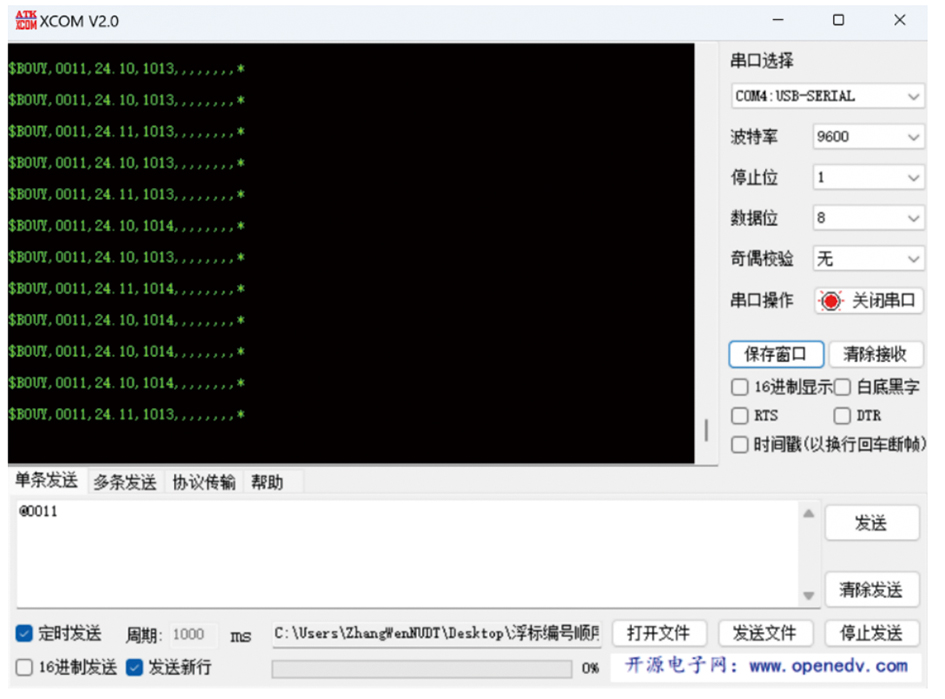Click the XCOM app icon in title bar
This screenshot has width=945, height=699.
point(25,20)
